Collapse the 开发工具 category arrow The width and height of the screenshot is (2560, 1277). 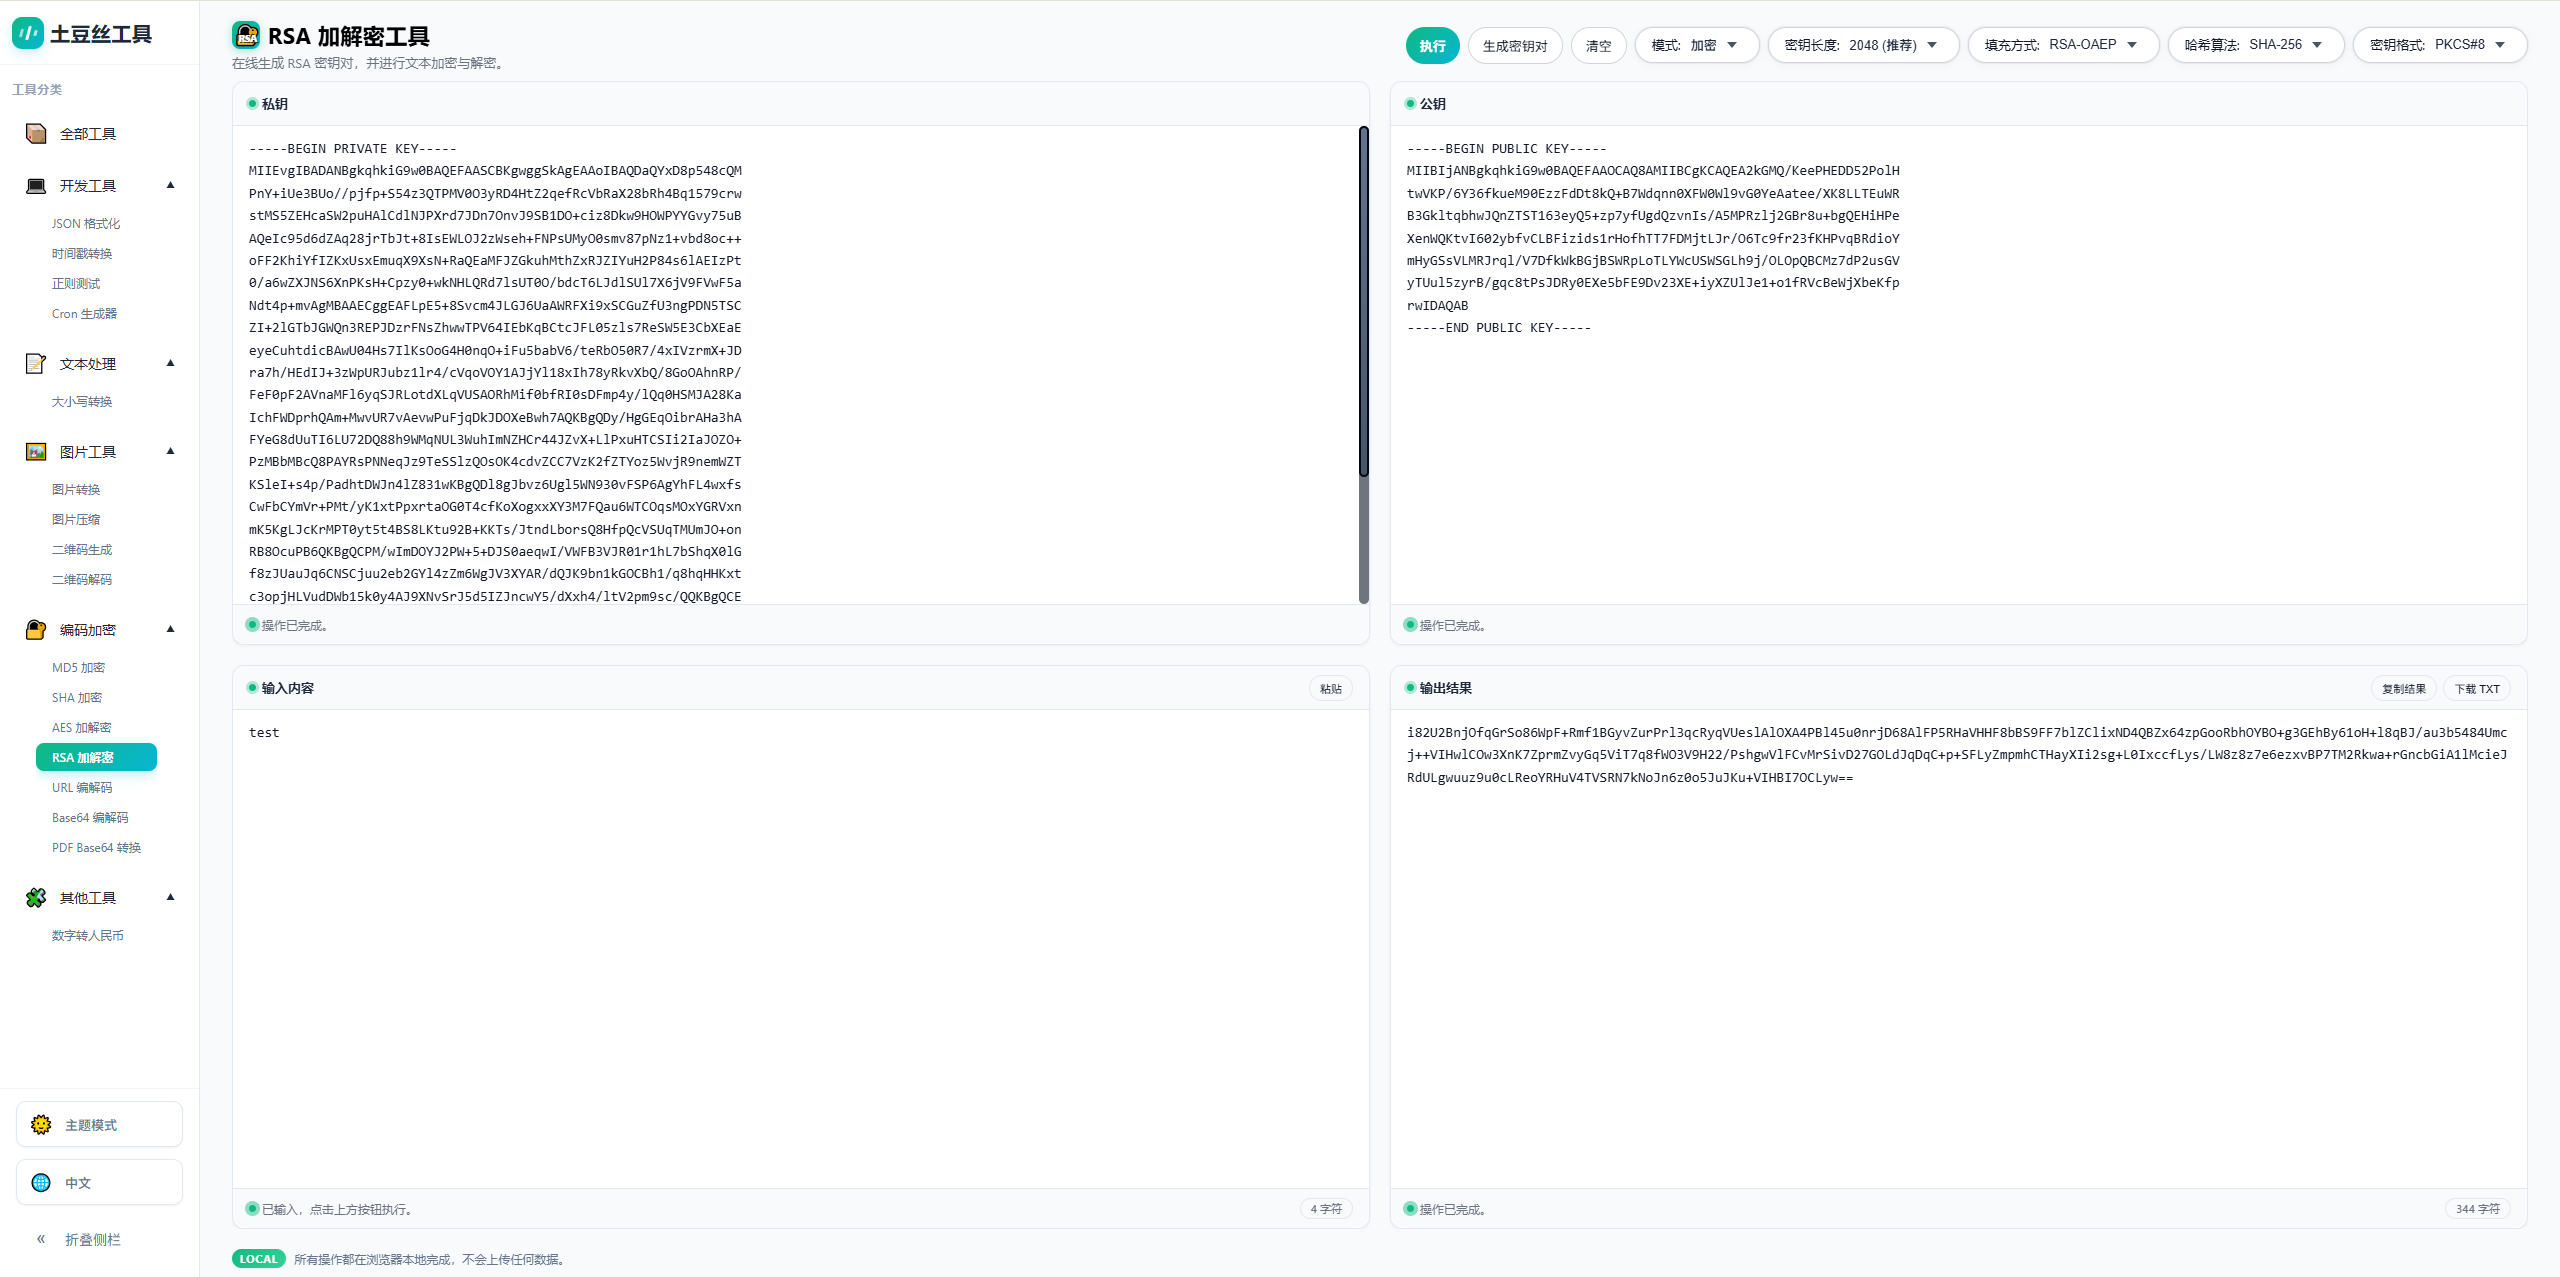(170, 185)
